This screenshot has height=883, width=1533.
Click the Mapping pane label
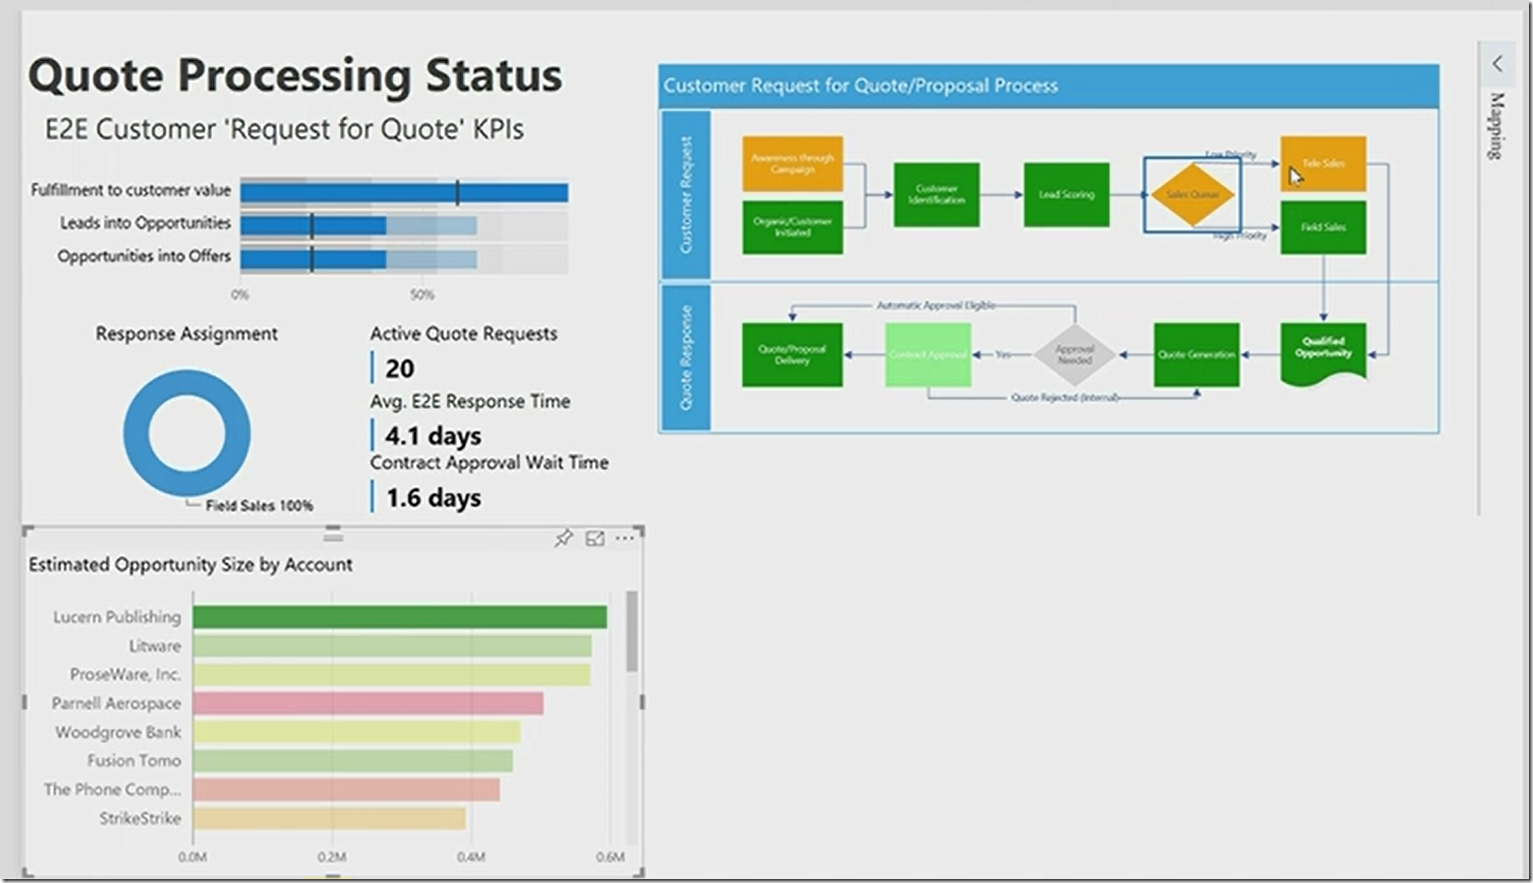tap(1497, 126)
